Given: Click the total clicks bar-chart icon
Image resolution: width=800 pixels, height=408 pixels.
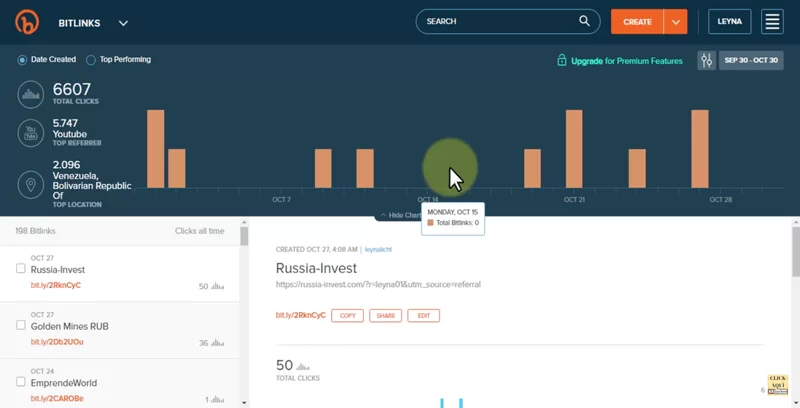Looking at the screenshot, I should 31,94.
